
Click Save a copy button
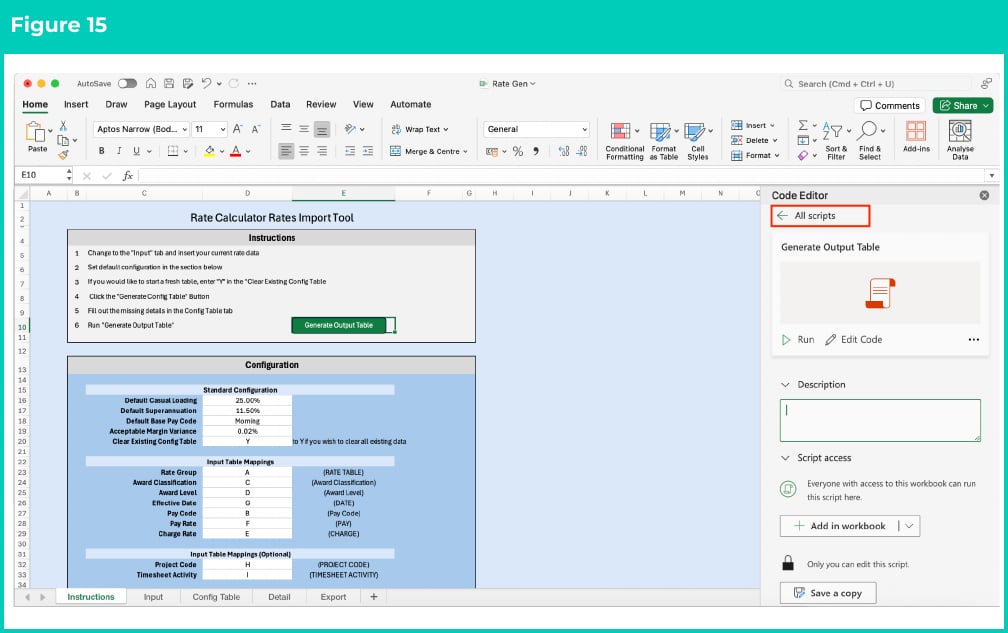828,593
